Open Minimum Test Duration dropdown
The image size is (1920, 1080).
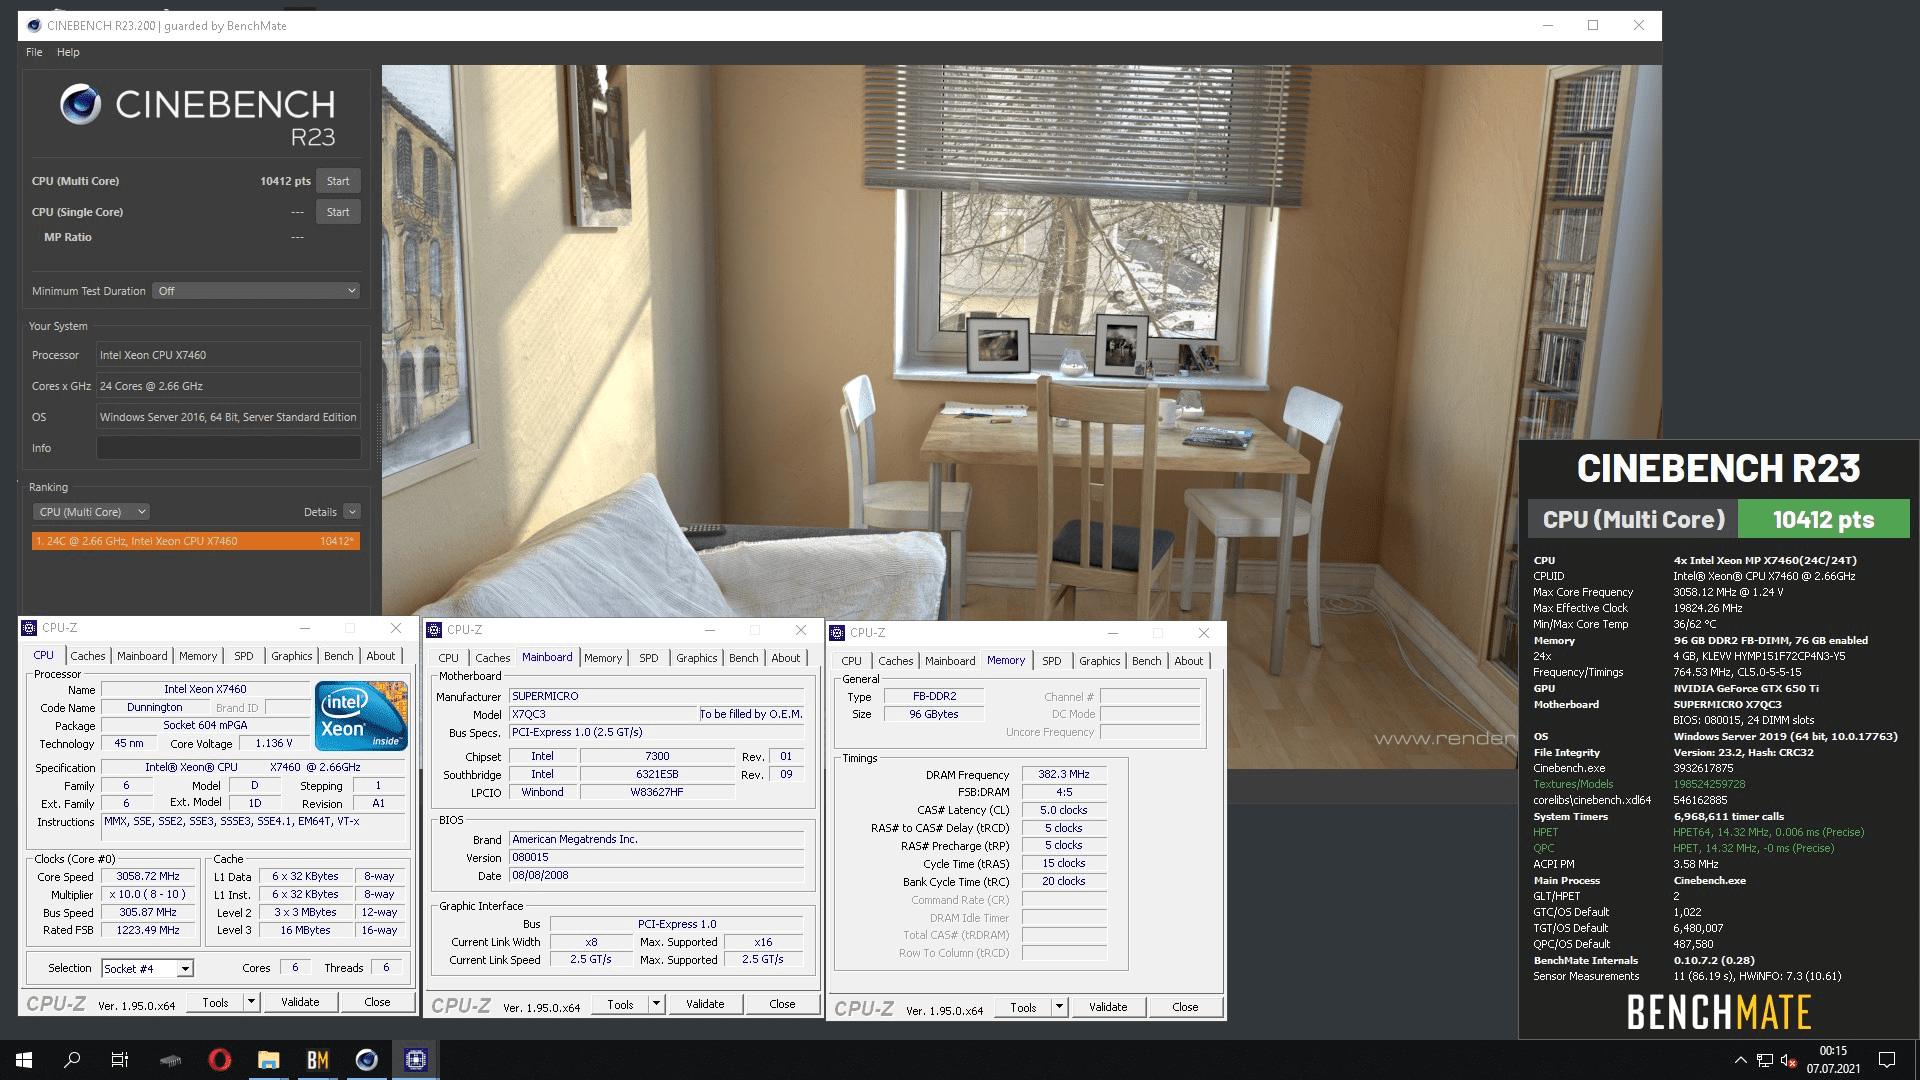click(256, 291)
